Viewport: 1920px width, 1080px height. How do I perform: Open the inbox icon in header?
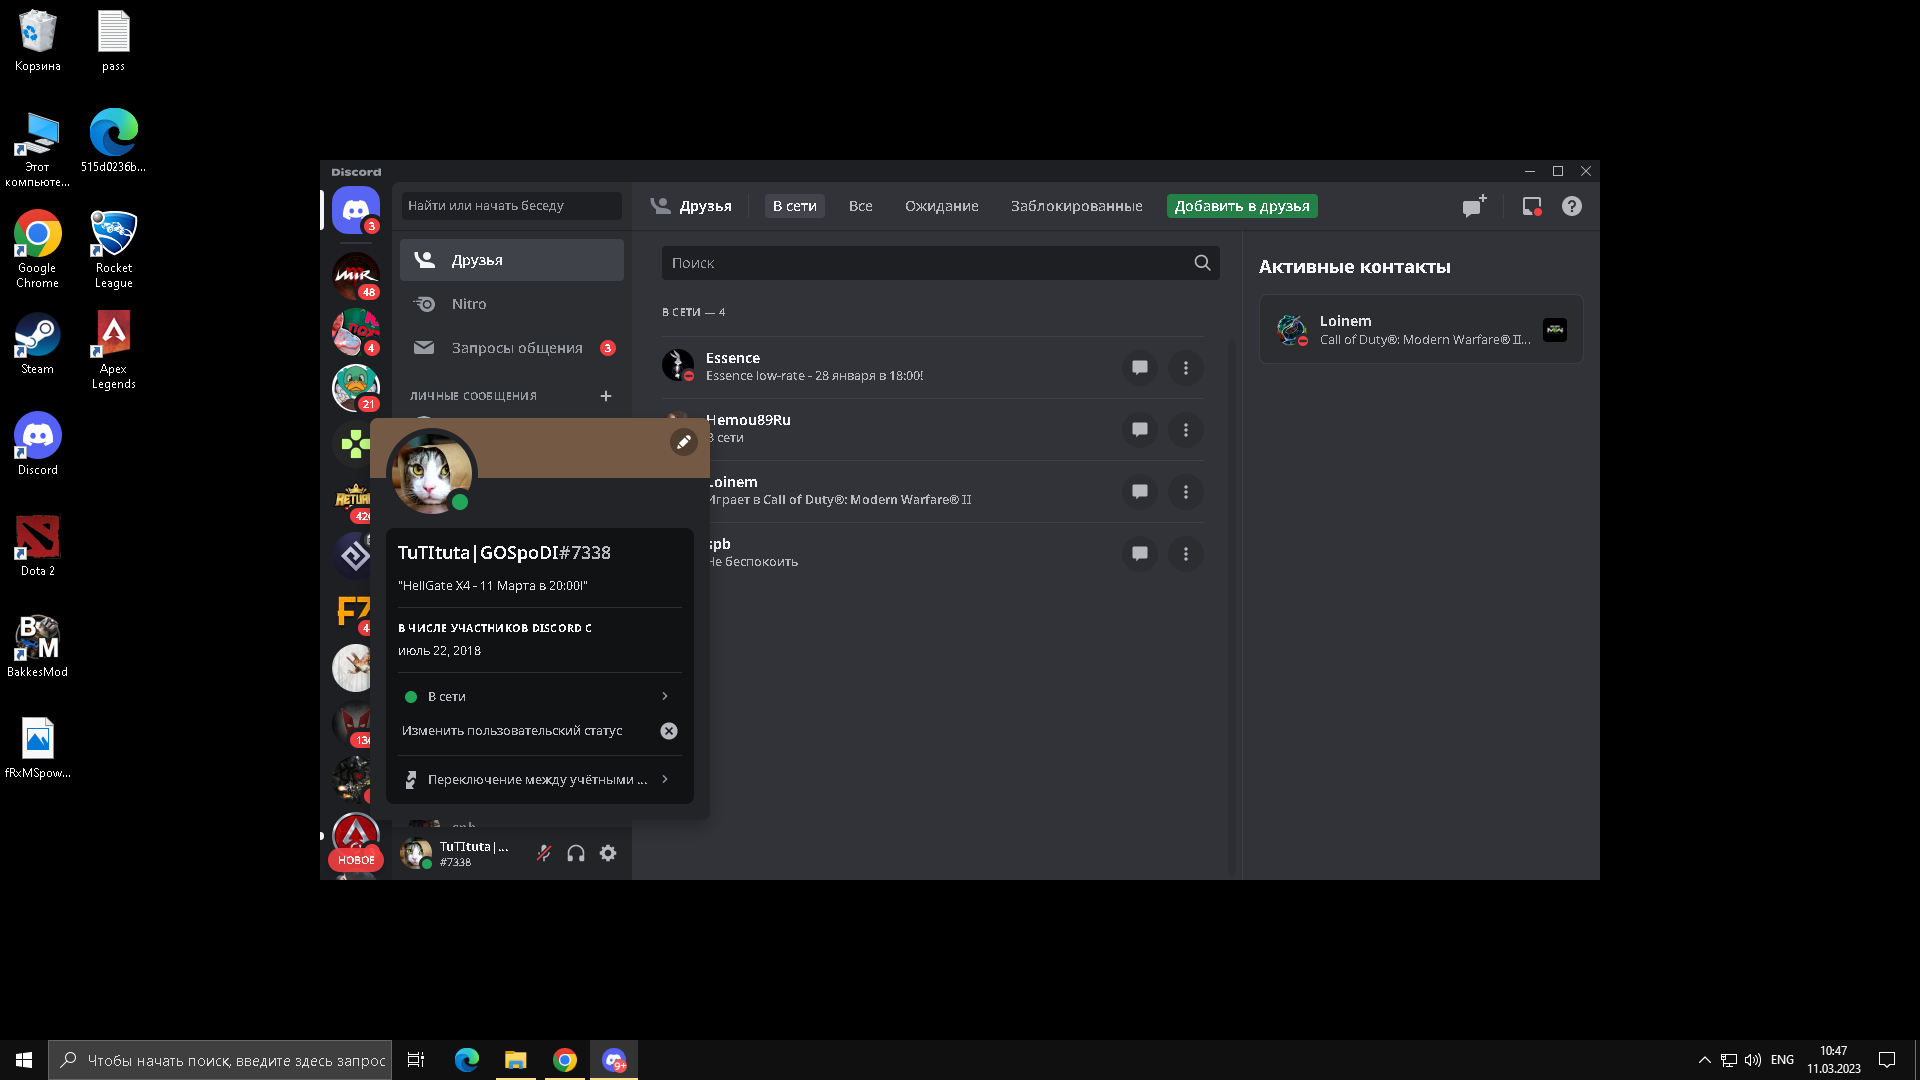(x=1532, y=206)
